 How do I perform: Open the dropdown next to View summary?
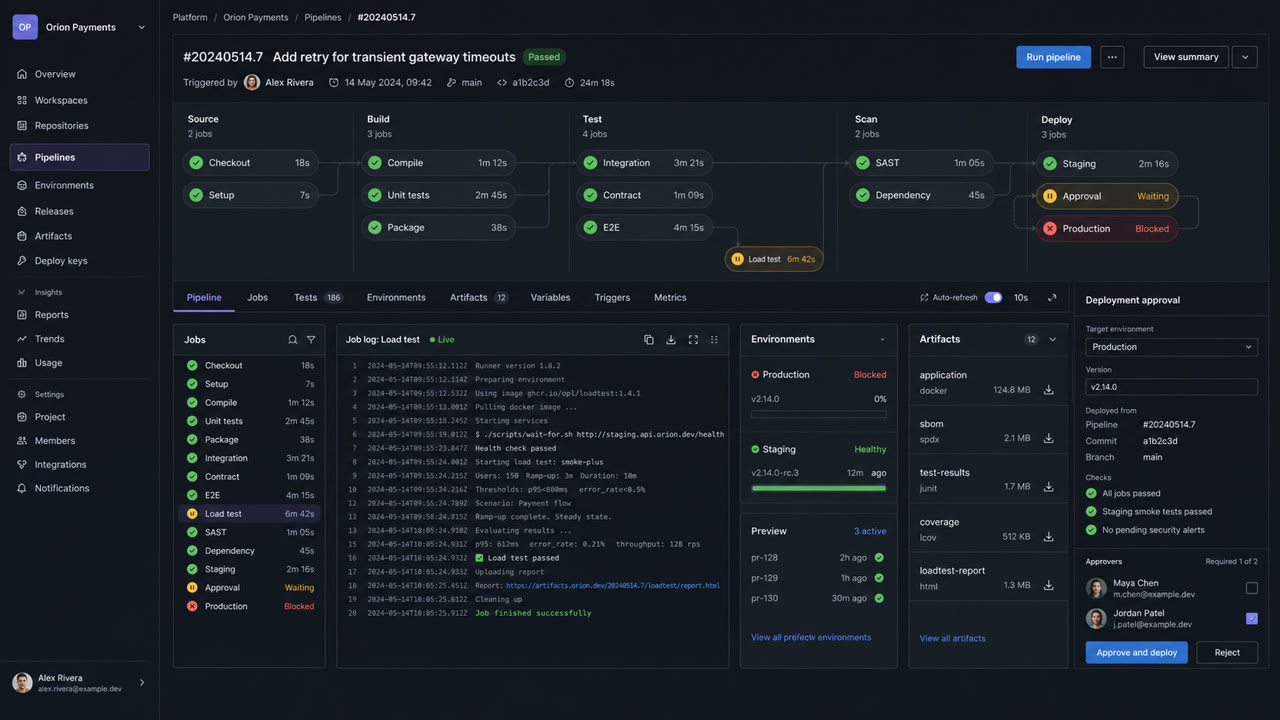coord(1245,57)
